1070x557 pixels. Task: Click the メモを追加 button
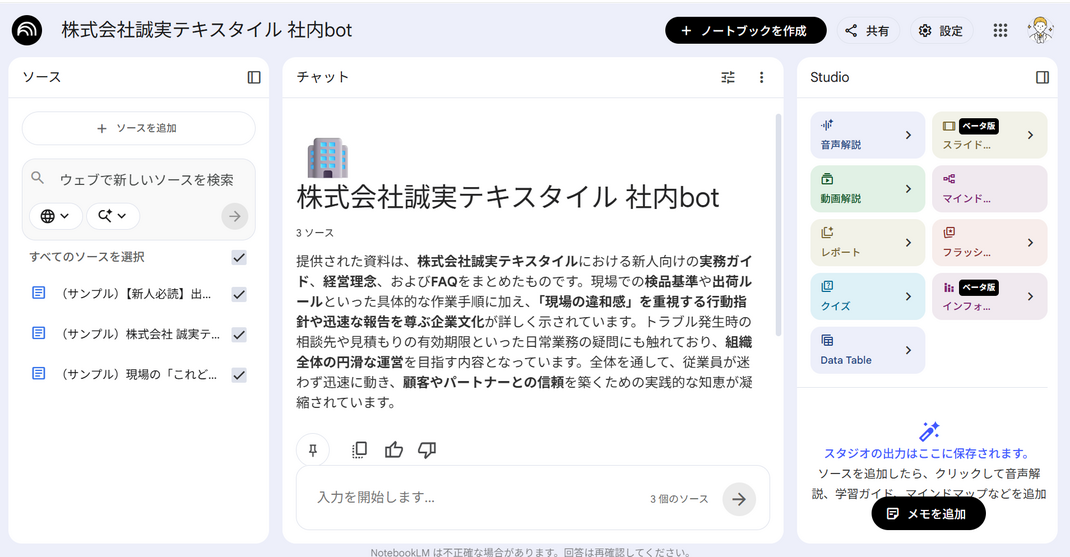click(x=927, y=514)
